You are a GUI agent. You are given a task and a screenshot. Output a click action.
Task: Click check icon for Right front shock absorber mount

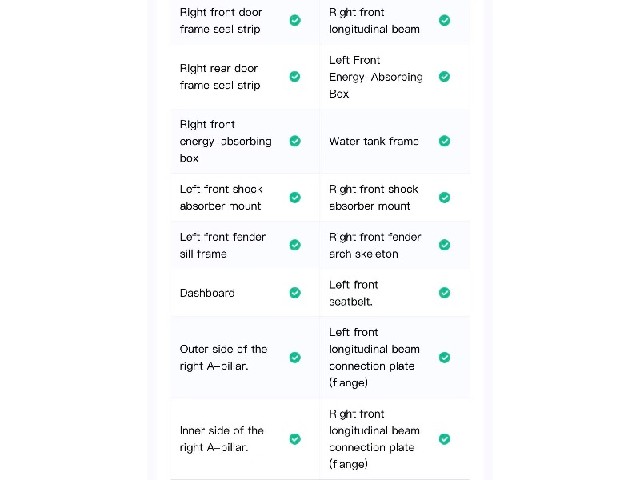pyautogui.click(x=444, y=198)
